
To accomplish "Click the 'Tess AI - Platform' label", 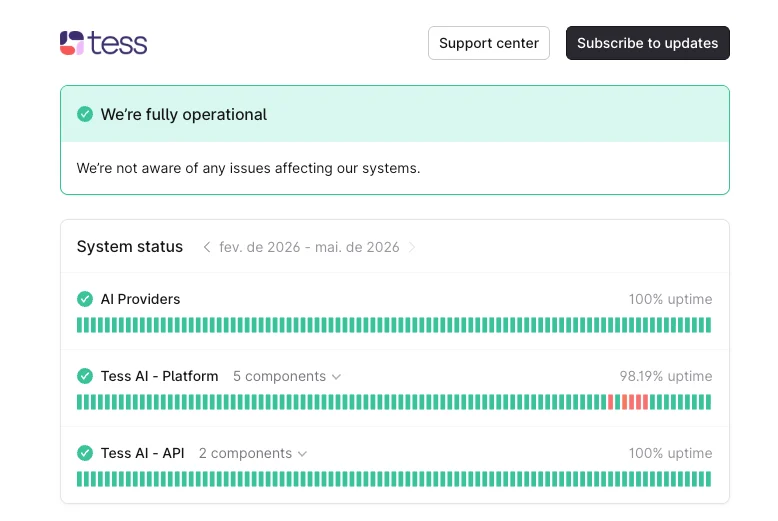I will 159,376.
